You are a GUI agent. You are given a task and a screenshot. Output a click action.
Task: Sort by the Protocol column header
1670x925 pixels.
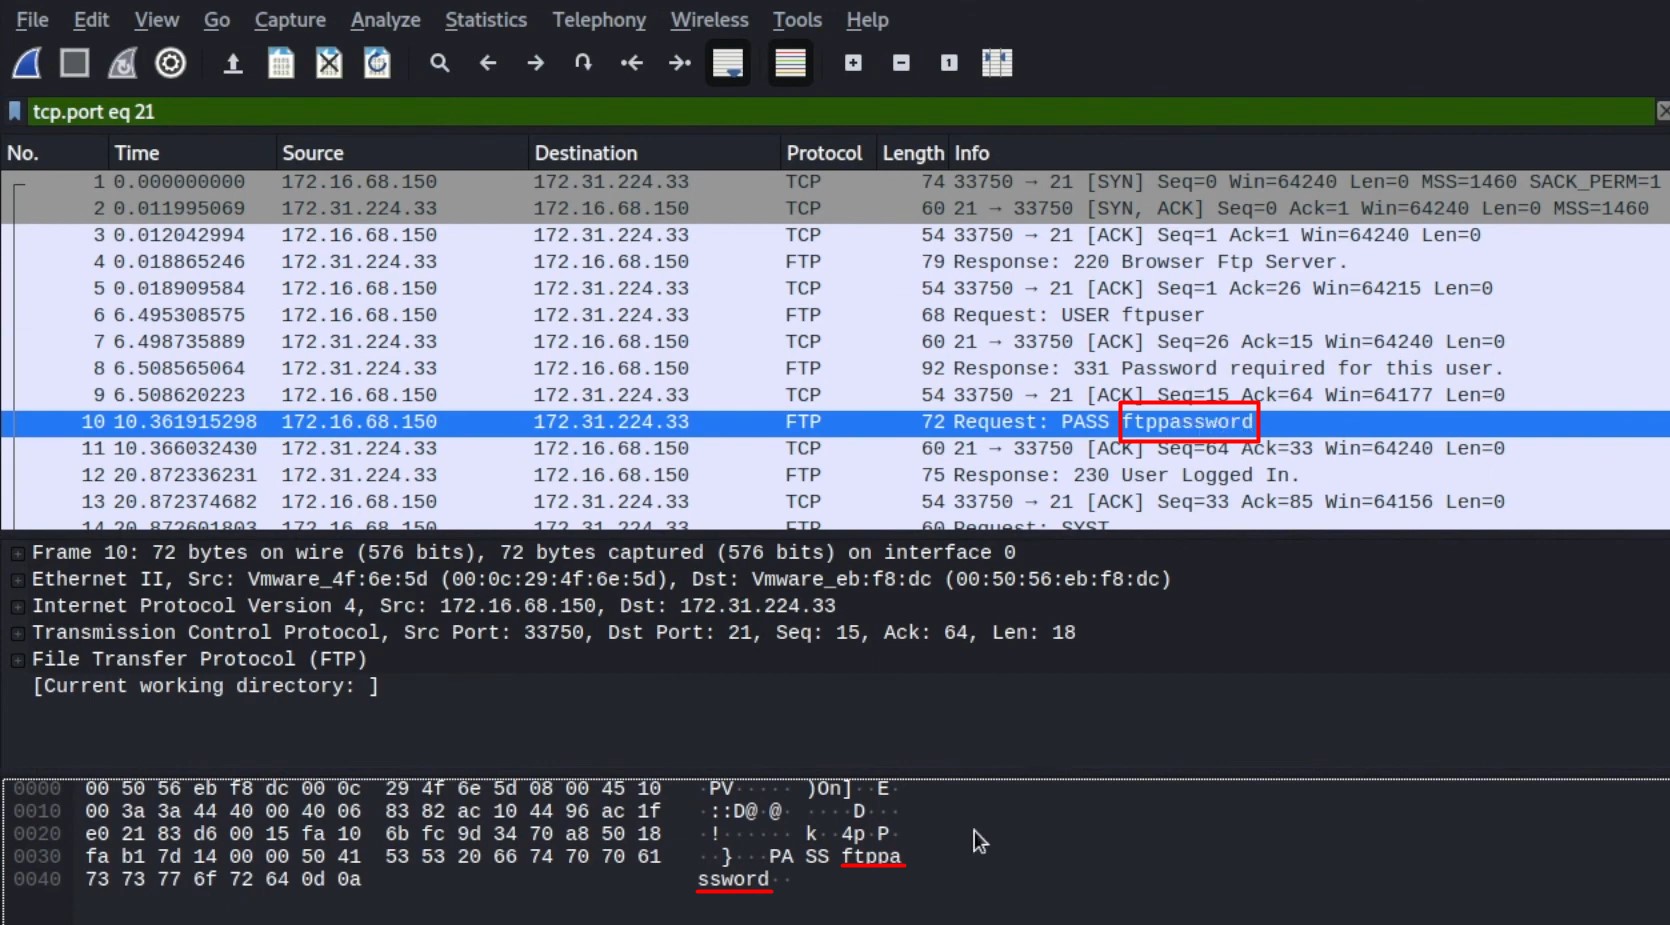(x=828, y=153)
